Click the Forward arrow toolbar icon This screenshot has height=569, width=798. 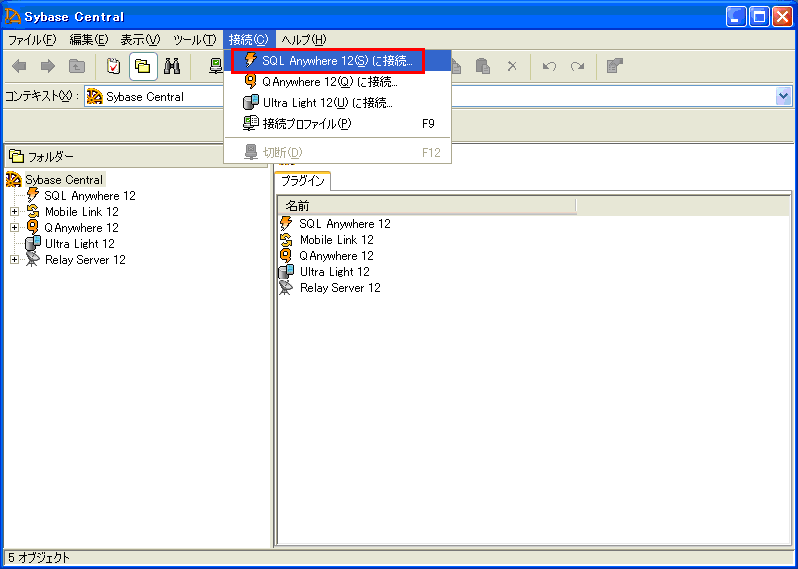coord(47,66)
